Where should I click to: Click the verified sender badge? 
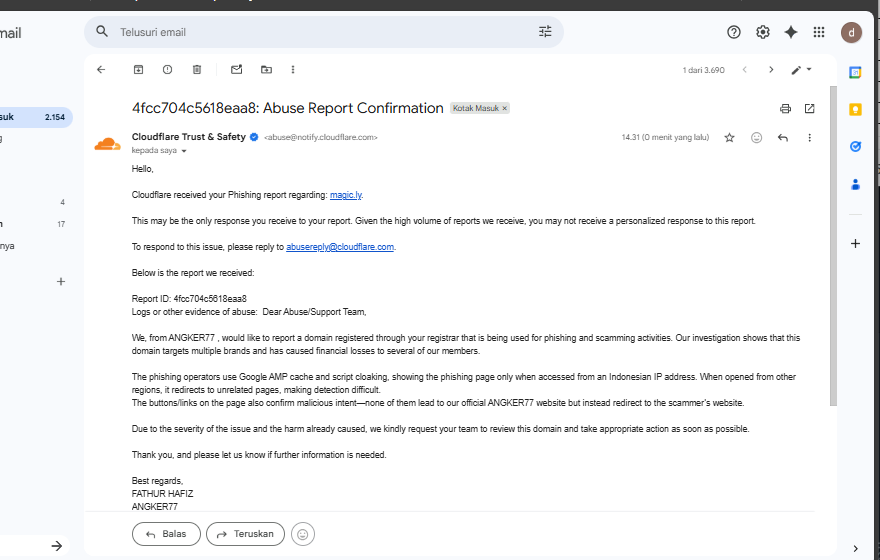[254, 137]
